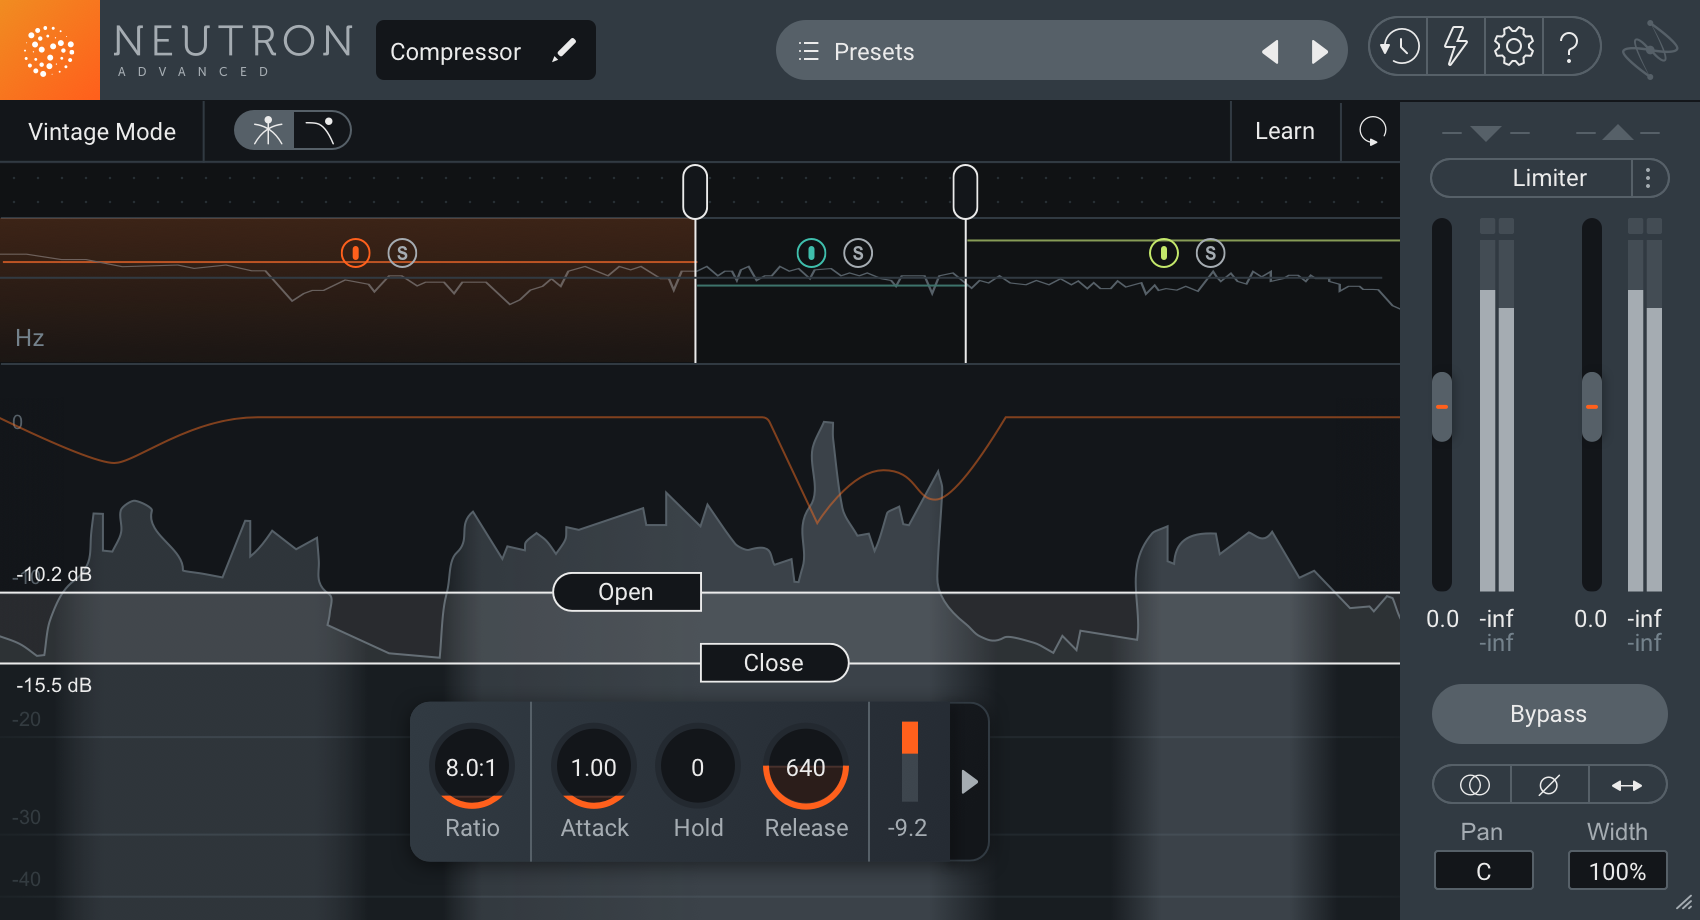Viewport: 1700px width, 920px height.
Task: Toggle the orange band one power button
Action: (355, 253)
